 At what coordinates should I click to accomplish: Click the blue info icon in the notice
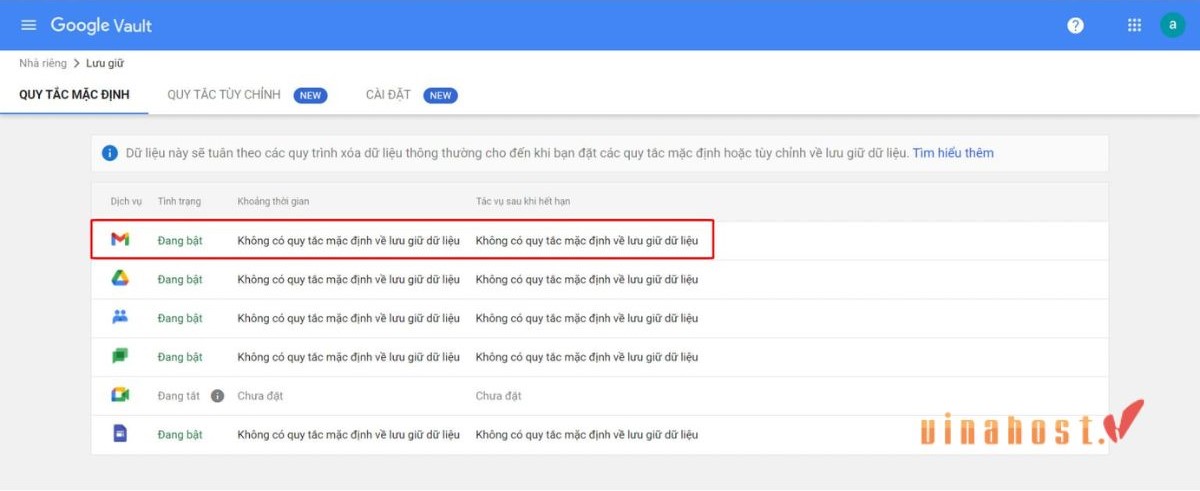pyautogui.click(x=110, y=153)
